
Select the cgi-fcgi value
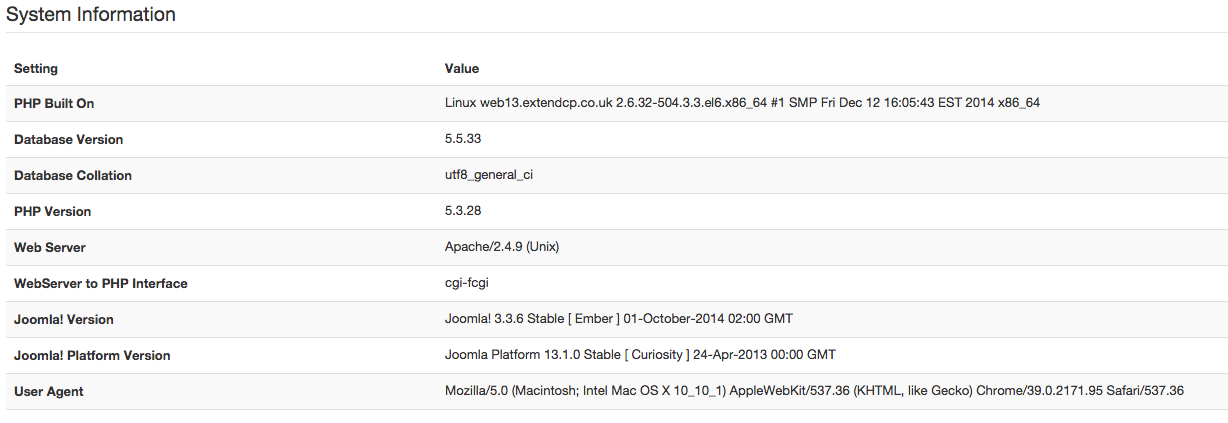click(469, 283)
